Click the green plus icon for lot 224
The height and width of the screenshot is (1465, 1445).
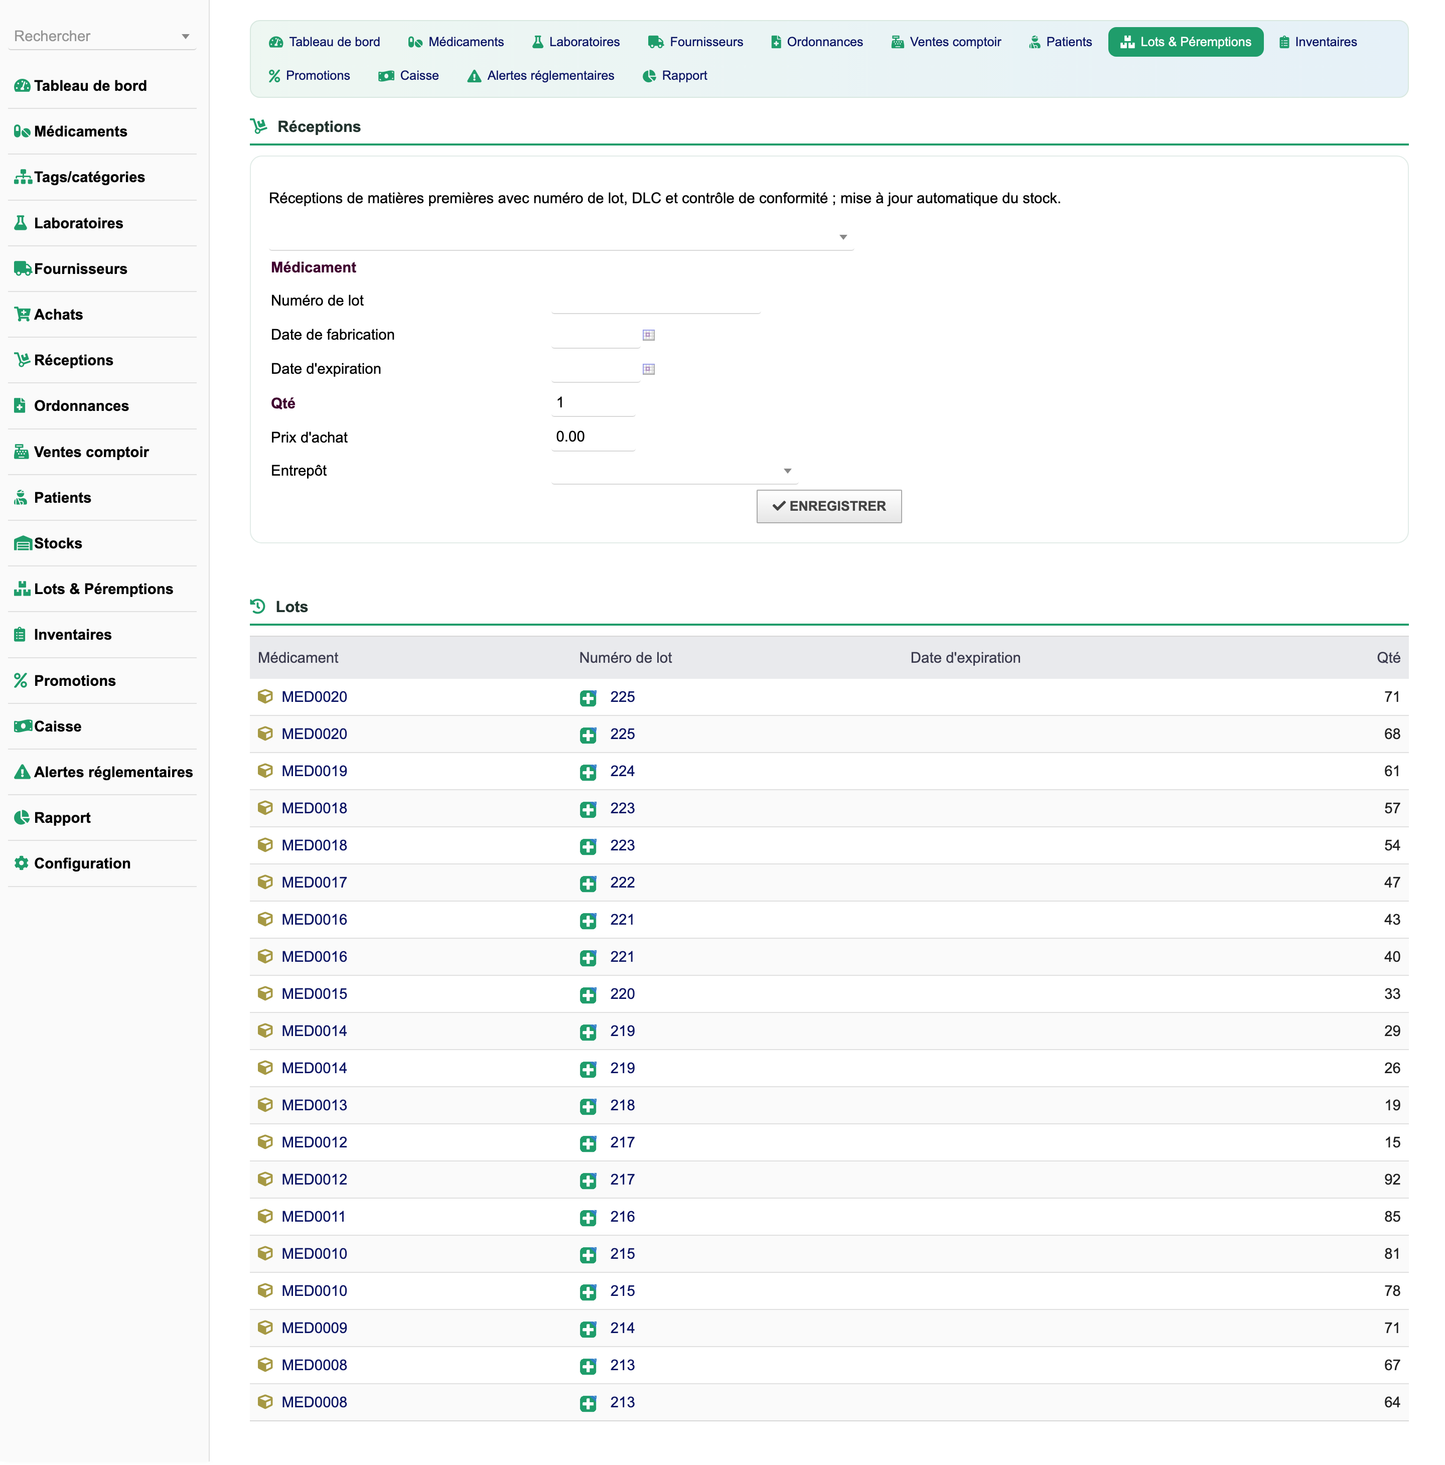[588, 772]
